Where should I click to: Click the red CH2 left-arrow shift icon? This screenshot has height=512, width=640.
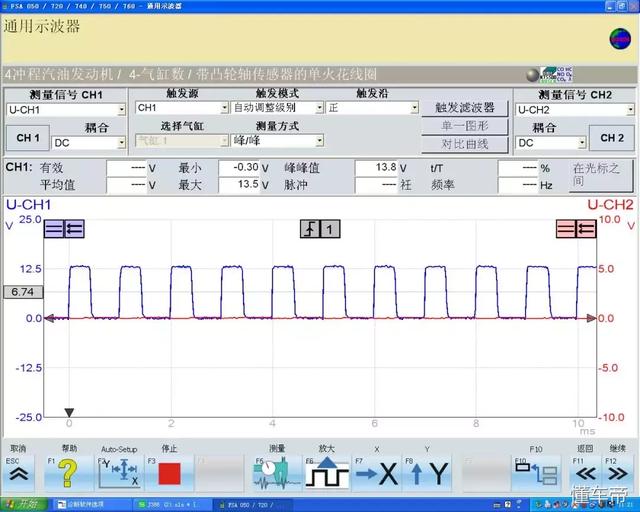click(x=586, y=229)
